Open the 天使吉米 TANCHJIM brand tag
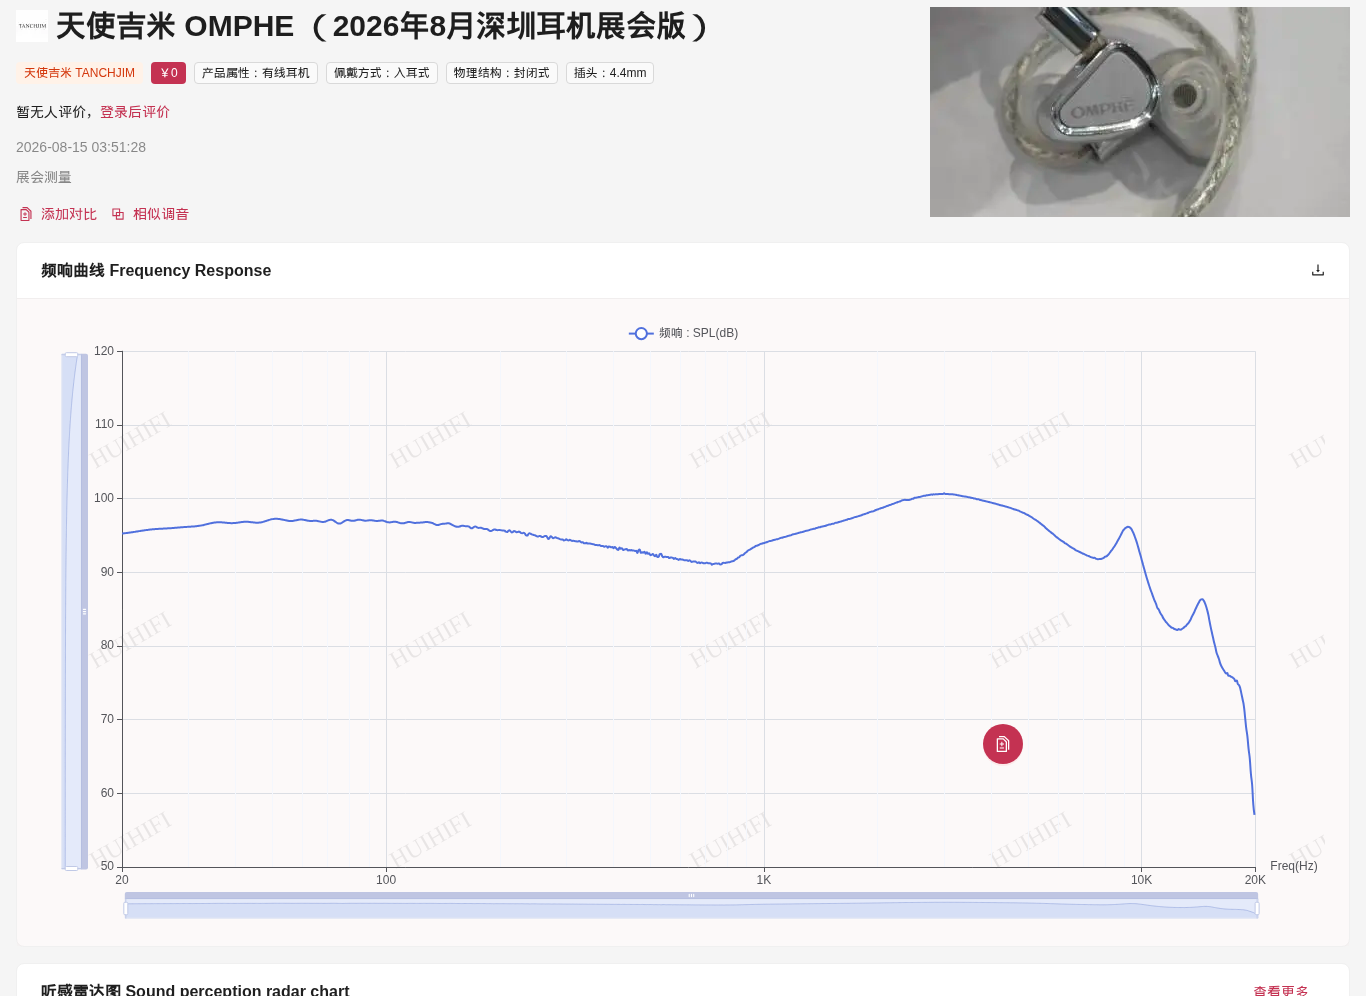Viewport: 1366px width, 996px height. point(79,73)
